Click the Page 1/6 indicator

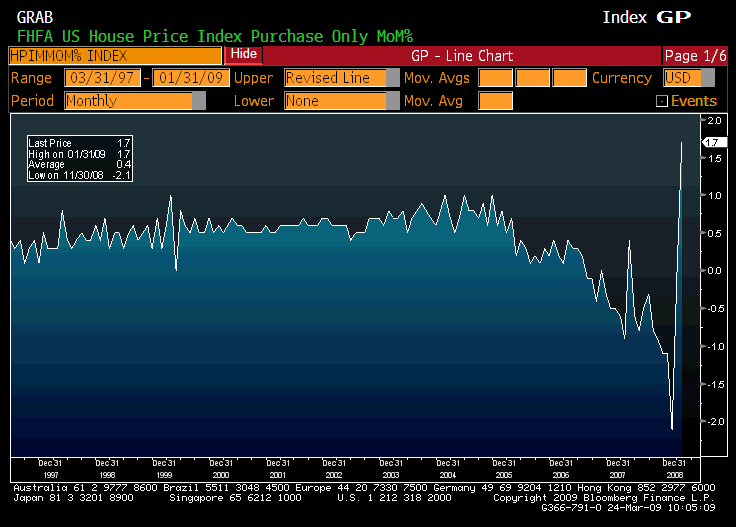[694, 55]
